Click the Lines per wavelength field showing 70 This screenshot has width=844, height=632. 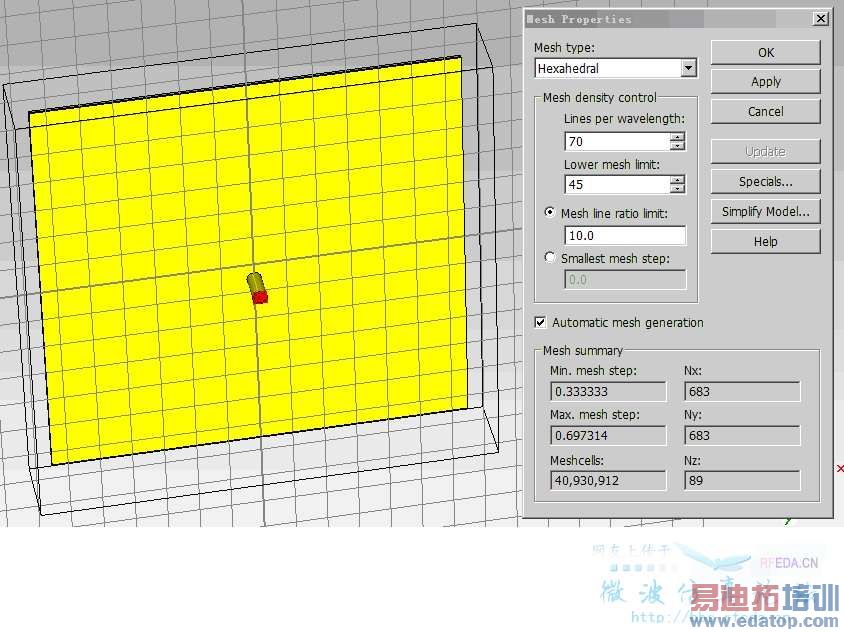[x=617, y=142]
